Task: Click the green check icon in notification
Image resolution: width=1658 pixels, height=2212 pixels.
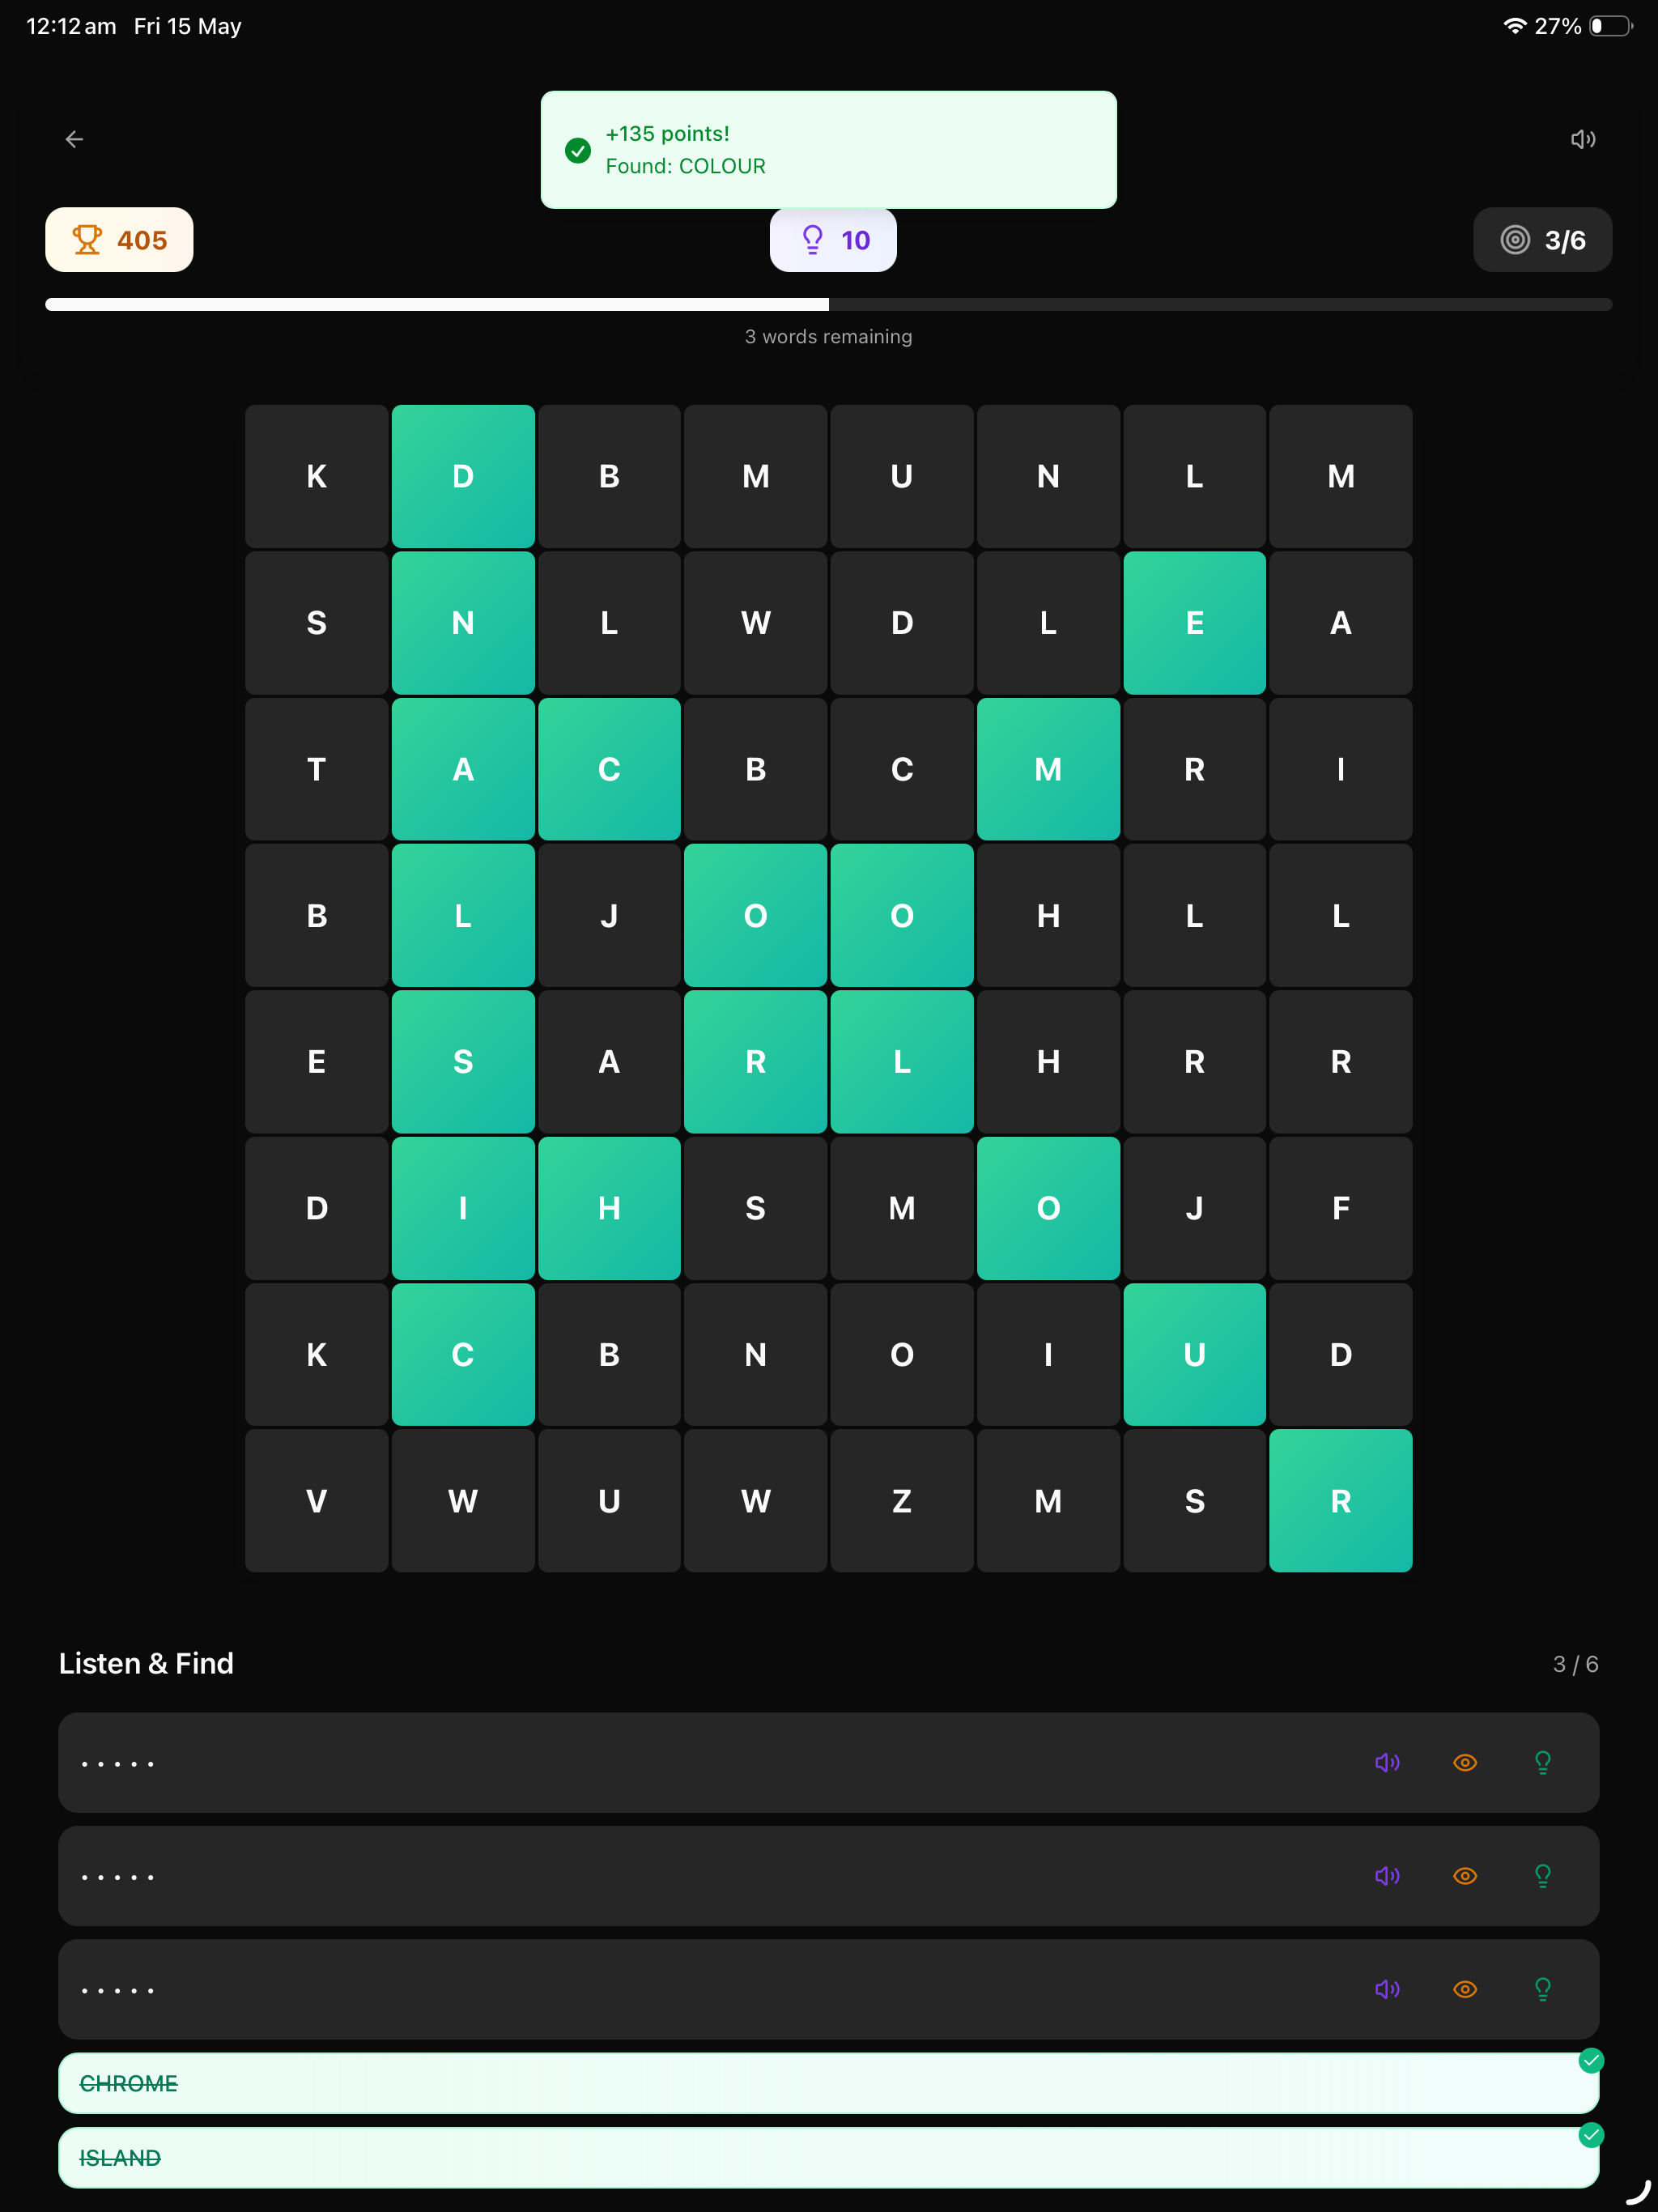Action: point(578,150)
